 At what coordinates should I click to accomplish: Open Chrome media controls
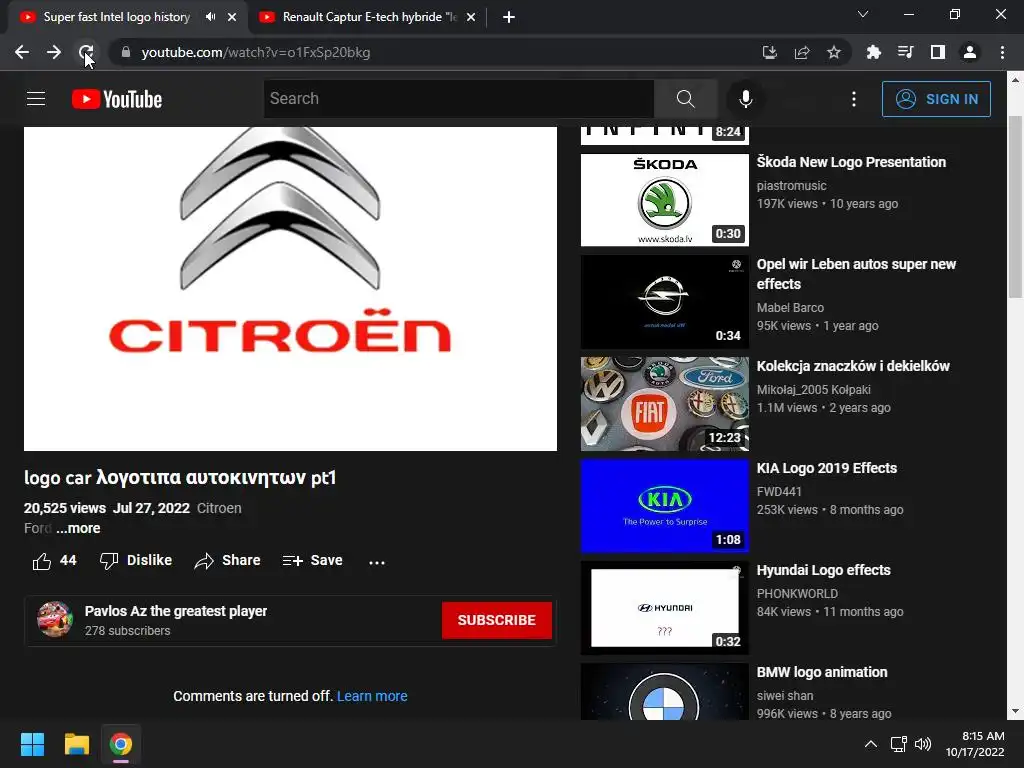click(905, 52)
